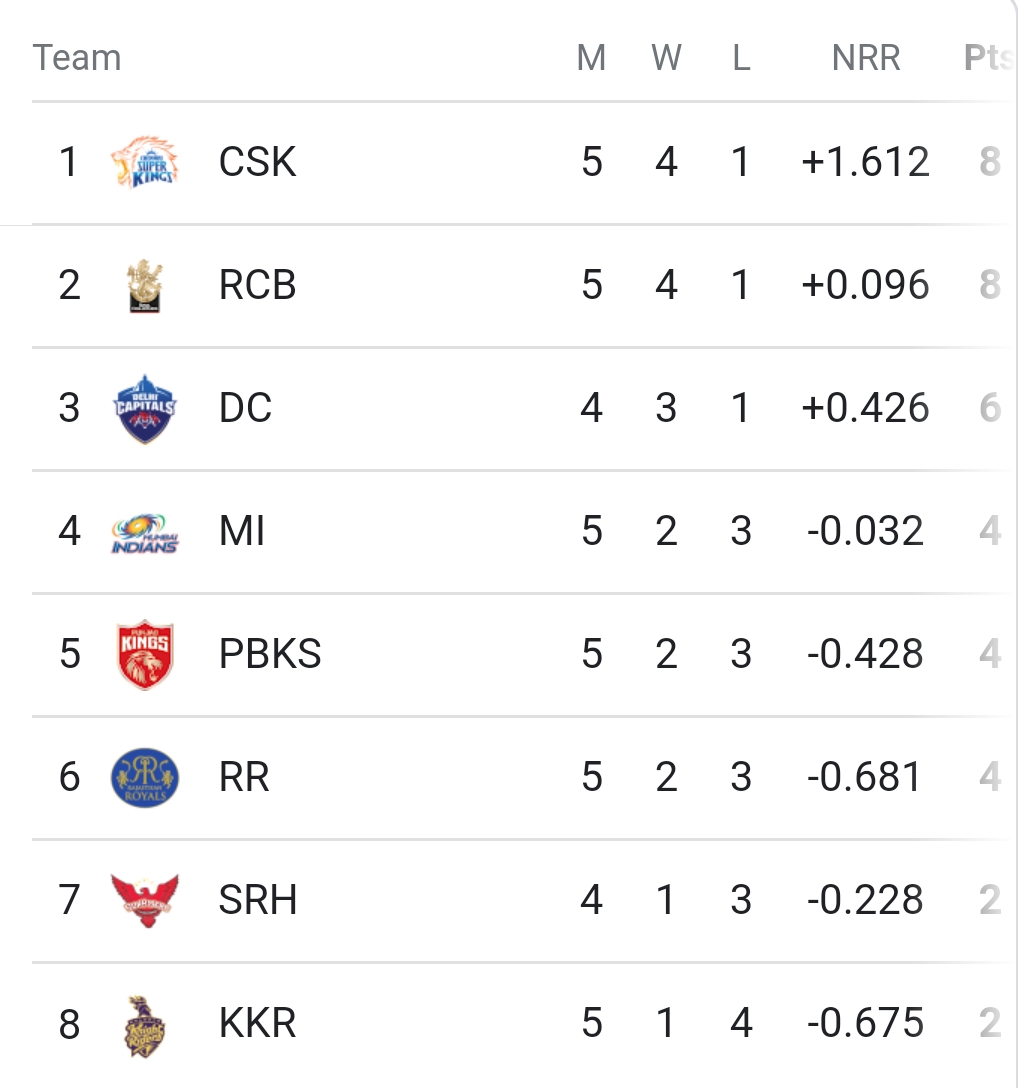This screenshot has height=1088, width=1018.
Task: Select the Pts column header
Action: pyautogui.click(x=989, y=58)
